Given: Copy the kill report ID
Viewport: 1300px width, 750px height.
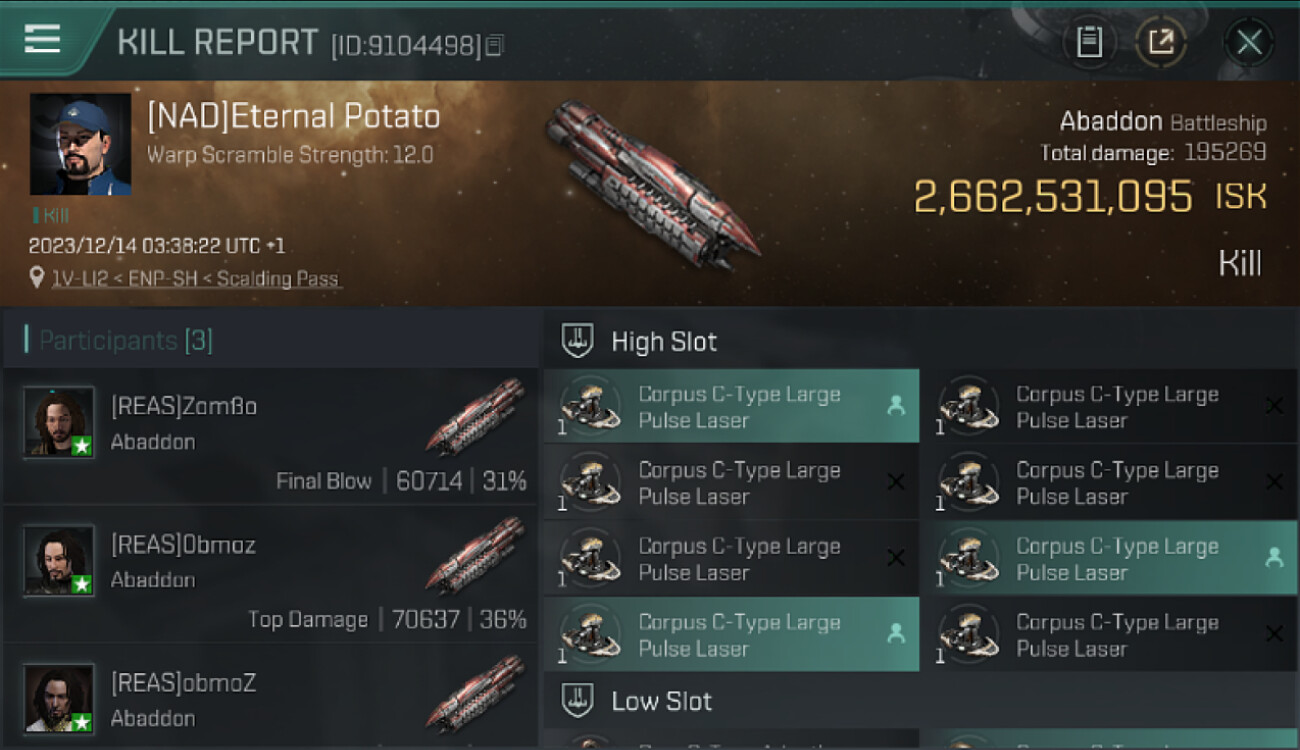Looking at the screenshot, I should click(x=495, y=45).
